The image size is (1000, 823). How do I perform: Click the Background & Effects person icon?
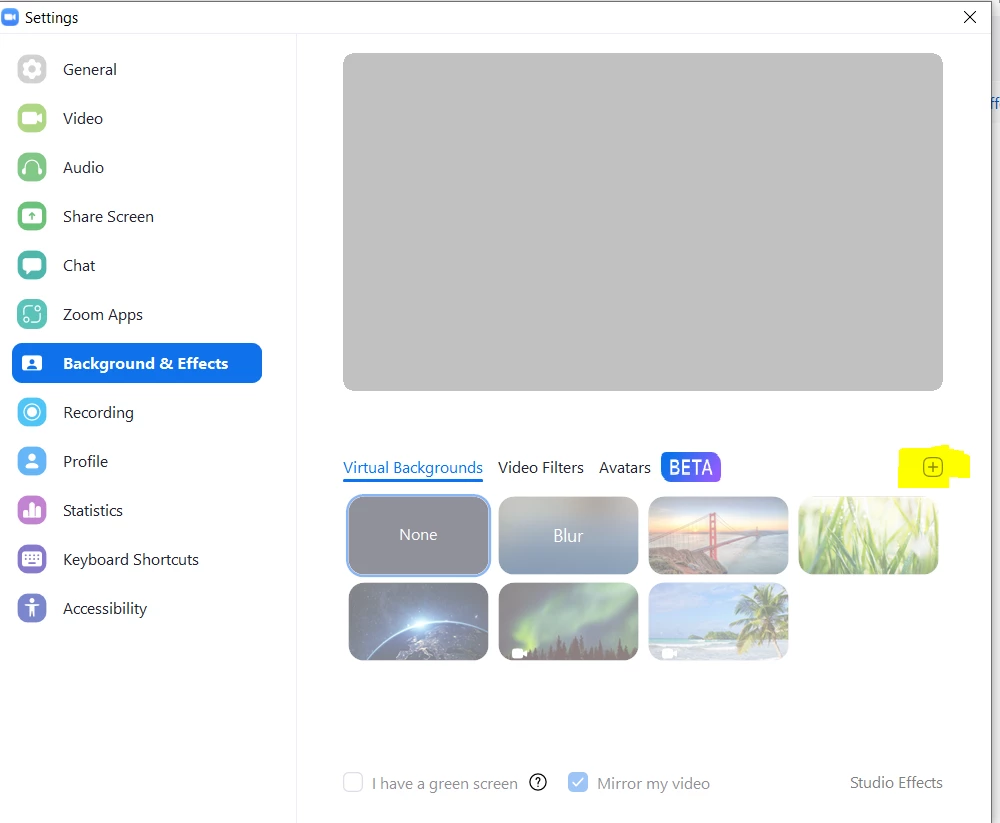click(x=32, y=364)
